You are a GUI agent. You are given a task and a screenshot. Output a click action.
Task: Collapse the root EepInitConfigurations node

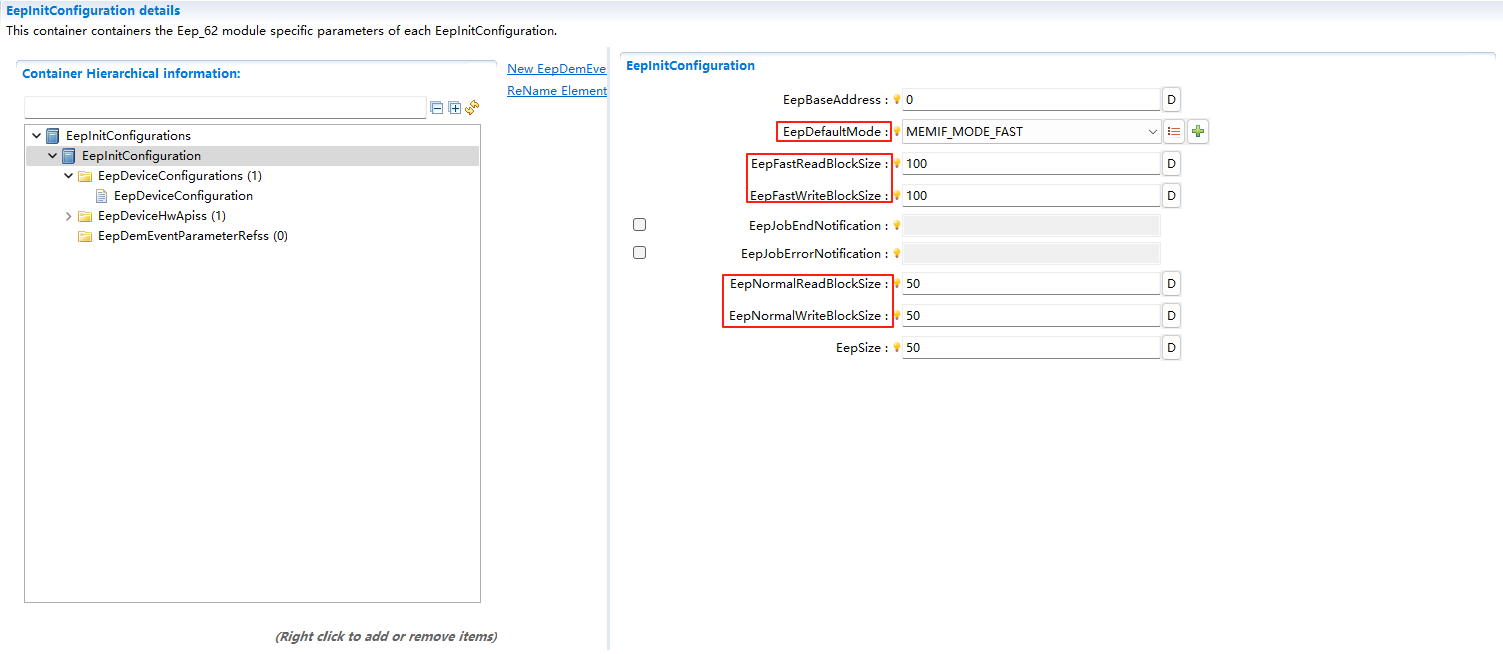coord(37,136)
